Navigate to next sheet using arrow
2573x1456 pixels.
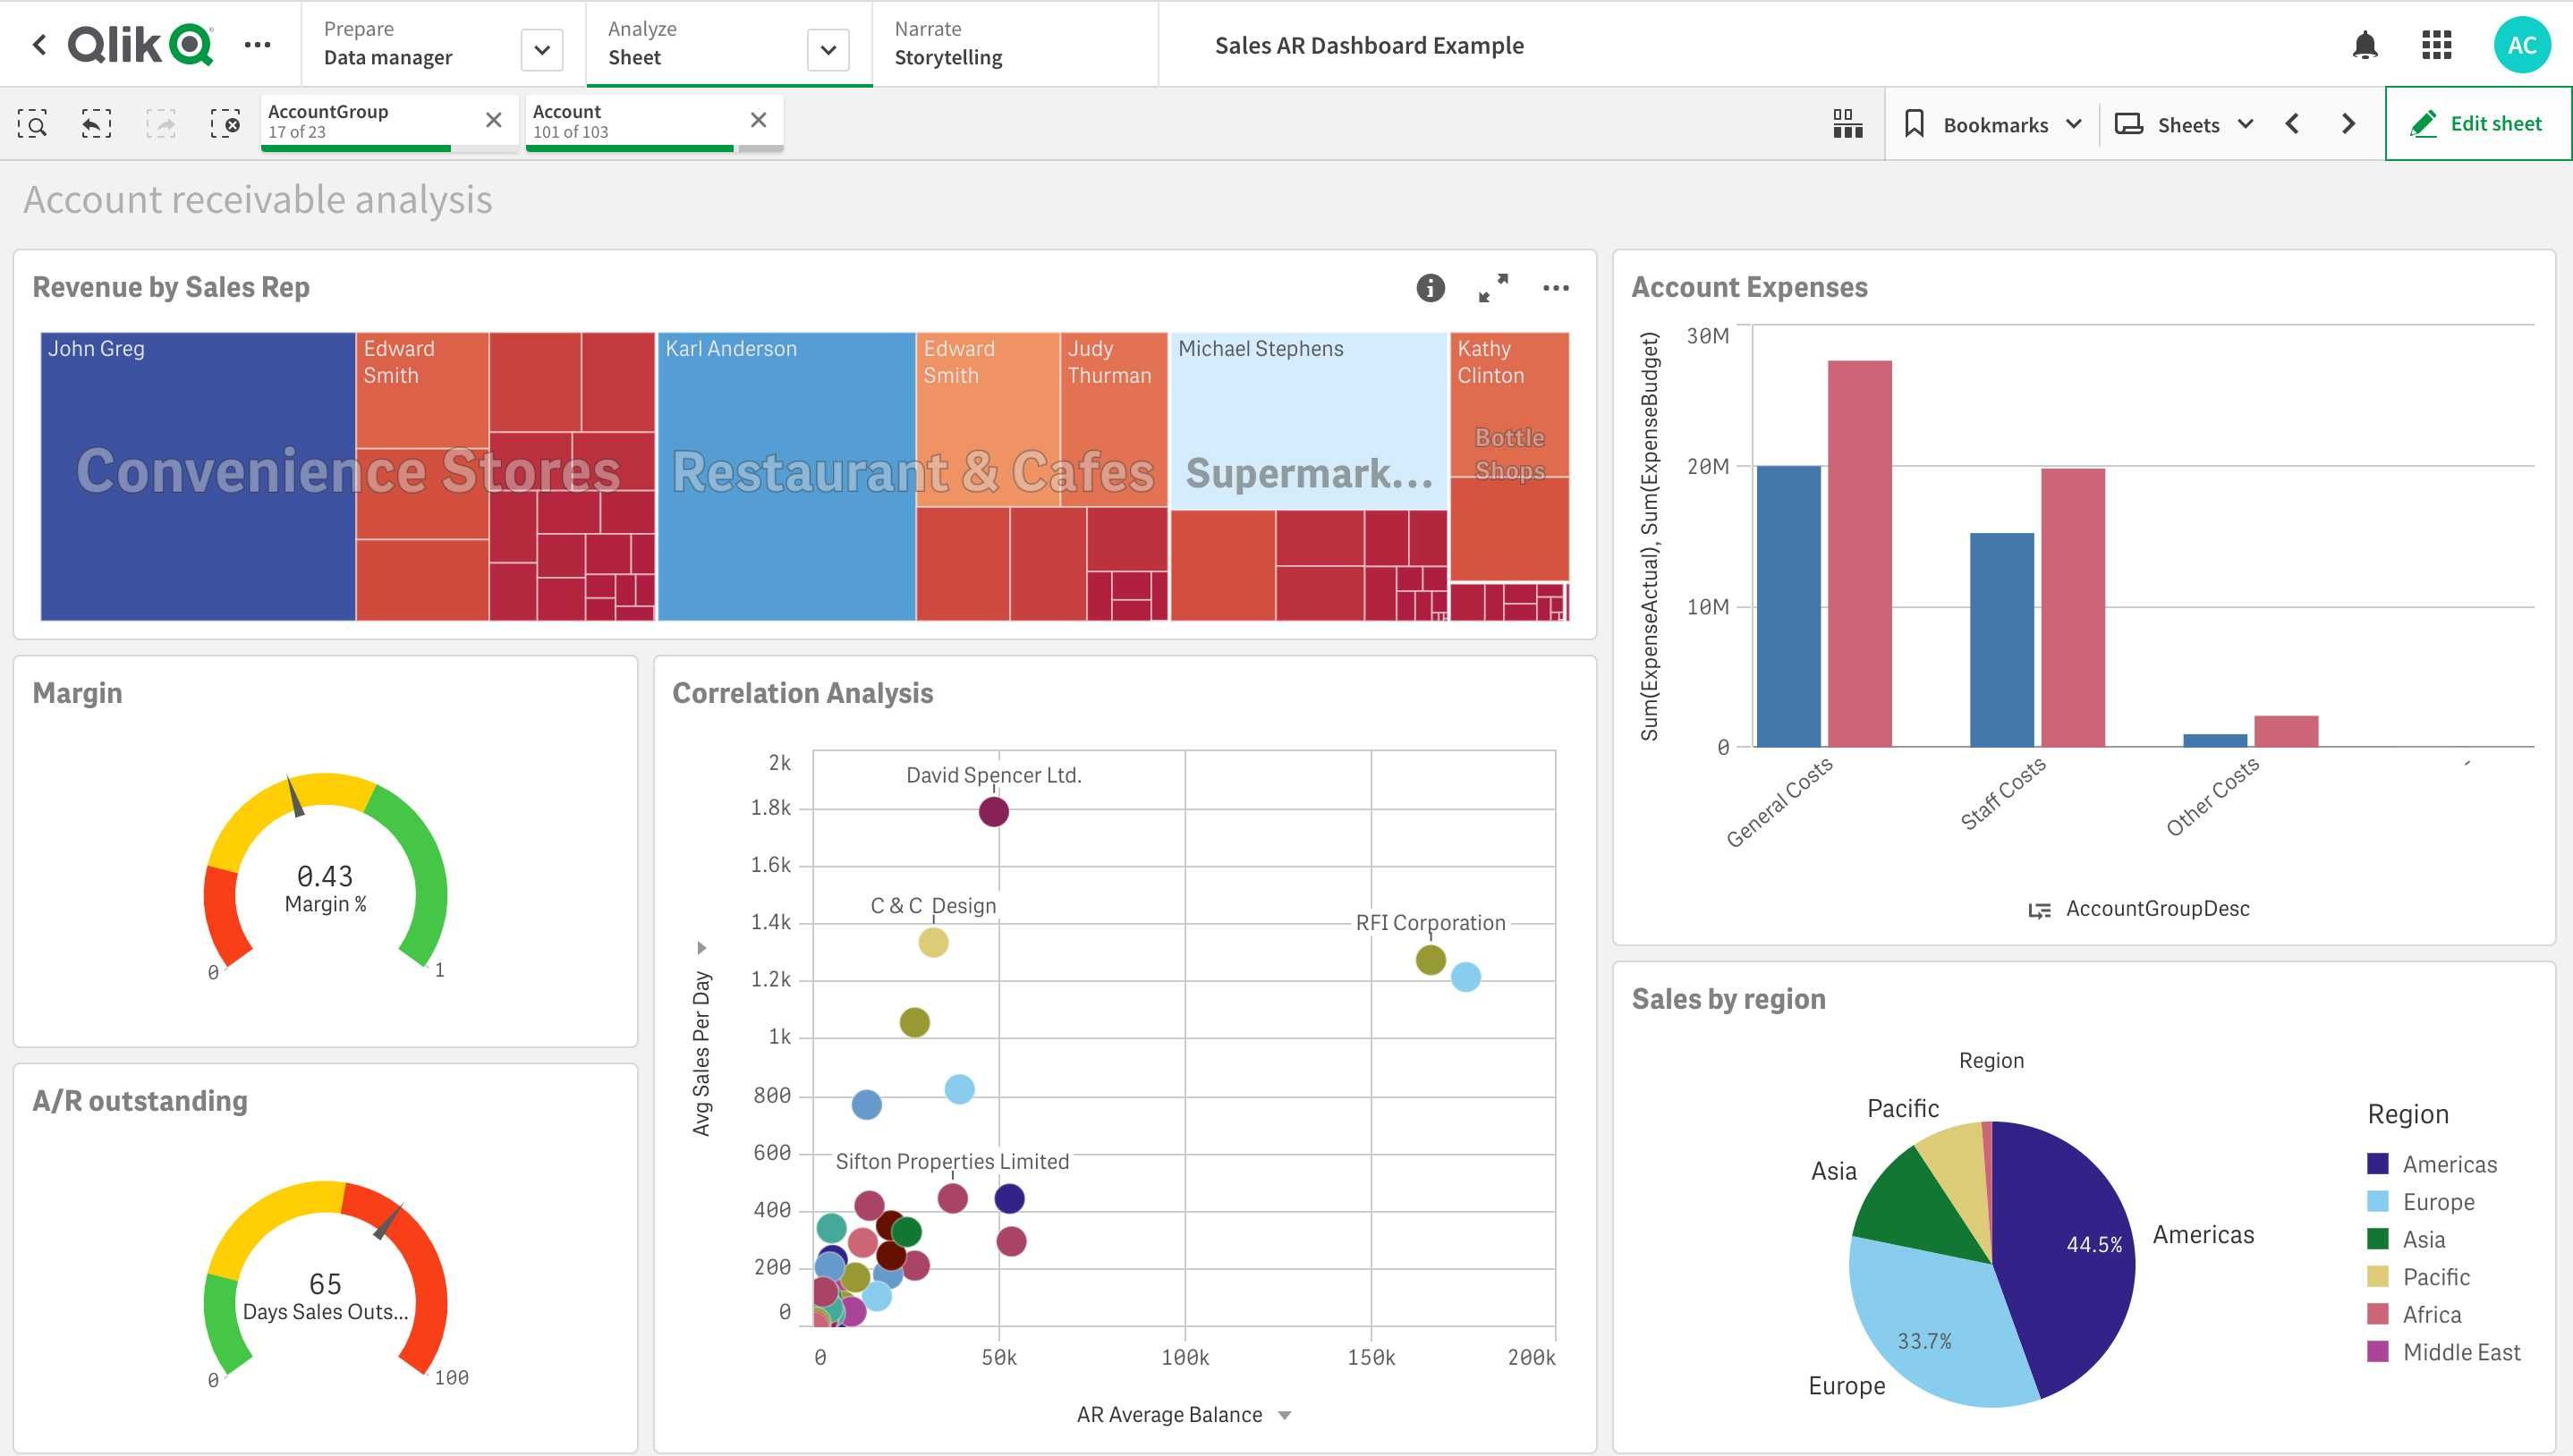[2350, 122]
